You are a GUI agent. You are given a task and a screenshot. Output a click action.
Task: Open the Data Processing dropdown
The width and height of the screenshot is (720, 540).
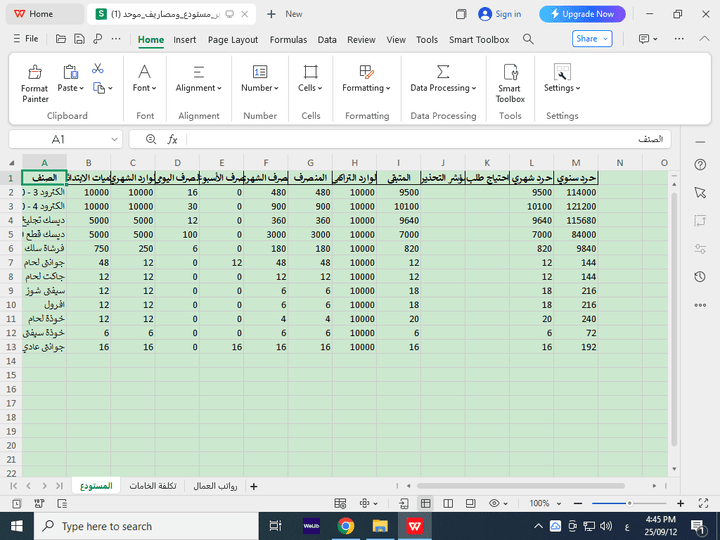[443, 88]
